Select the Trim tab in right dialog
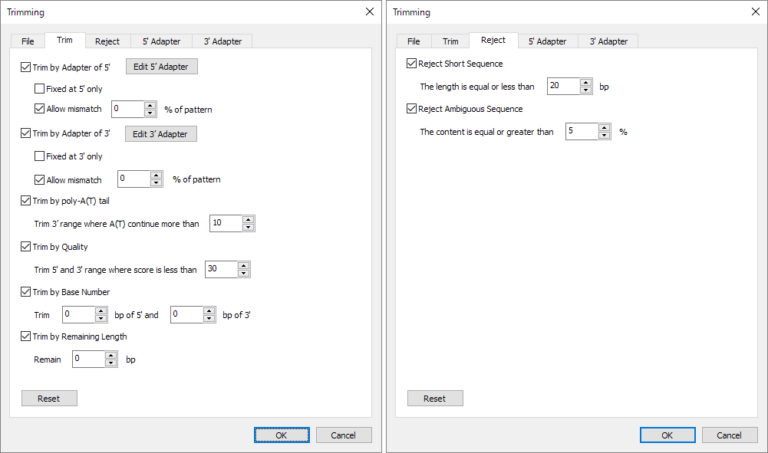 tap(451, 41)
